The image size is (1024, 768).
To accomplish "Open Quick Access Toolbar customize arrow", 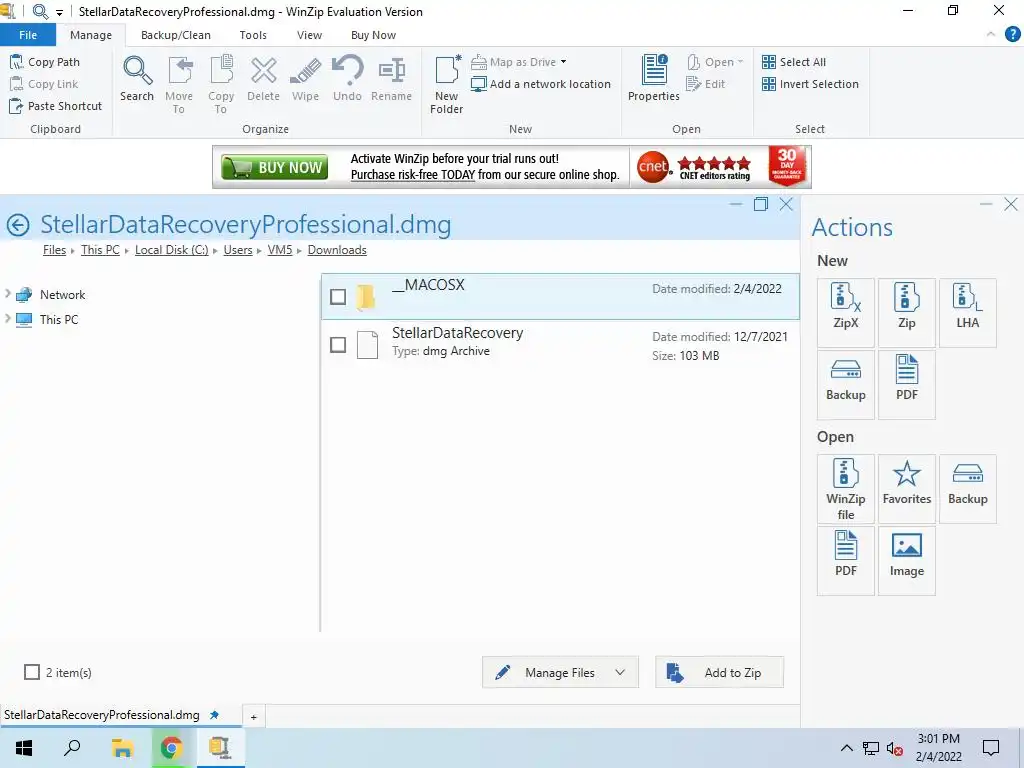I will coord(59,12).
